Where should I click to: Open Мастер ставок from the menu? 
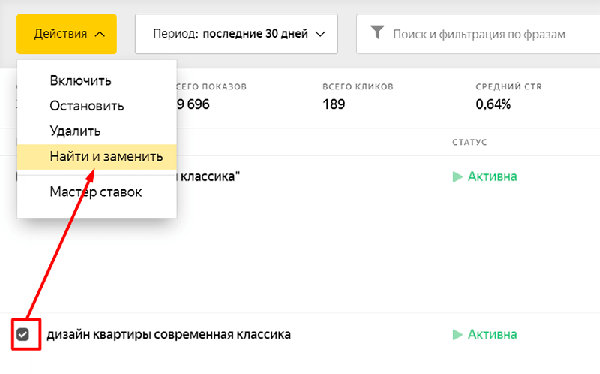click(96, 192)
